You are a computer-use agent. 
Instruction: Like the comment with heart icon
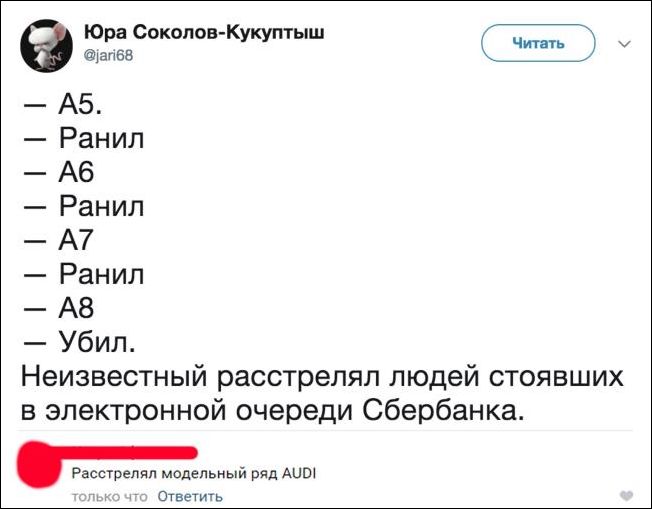pyautogui.click(x=626, y=495)
